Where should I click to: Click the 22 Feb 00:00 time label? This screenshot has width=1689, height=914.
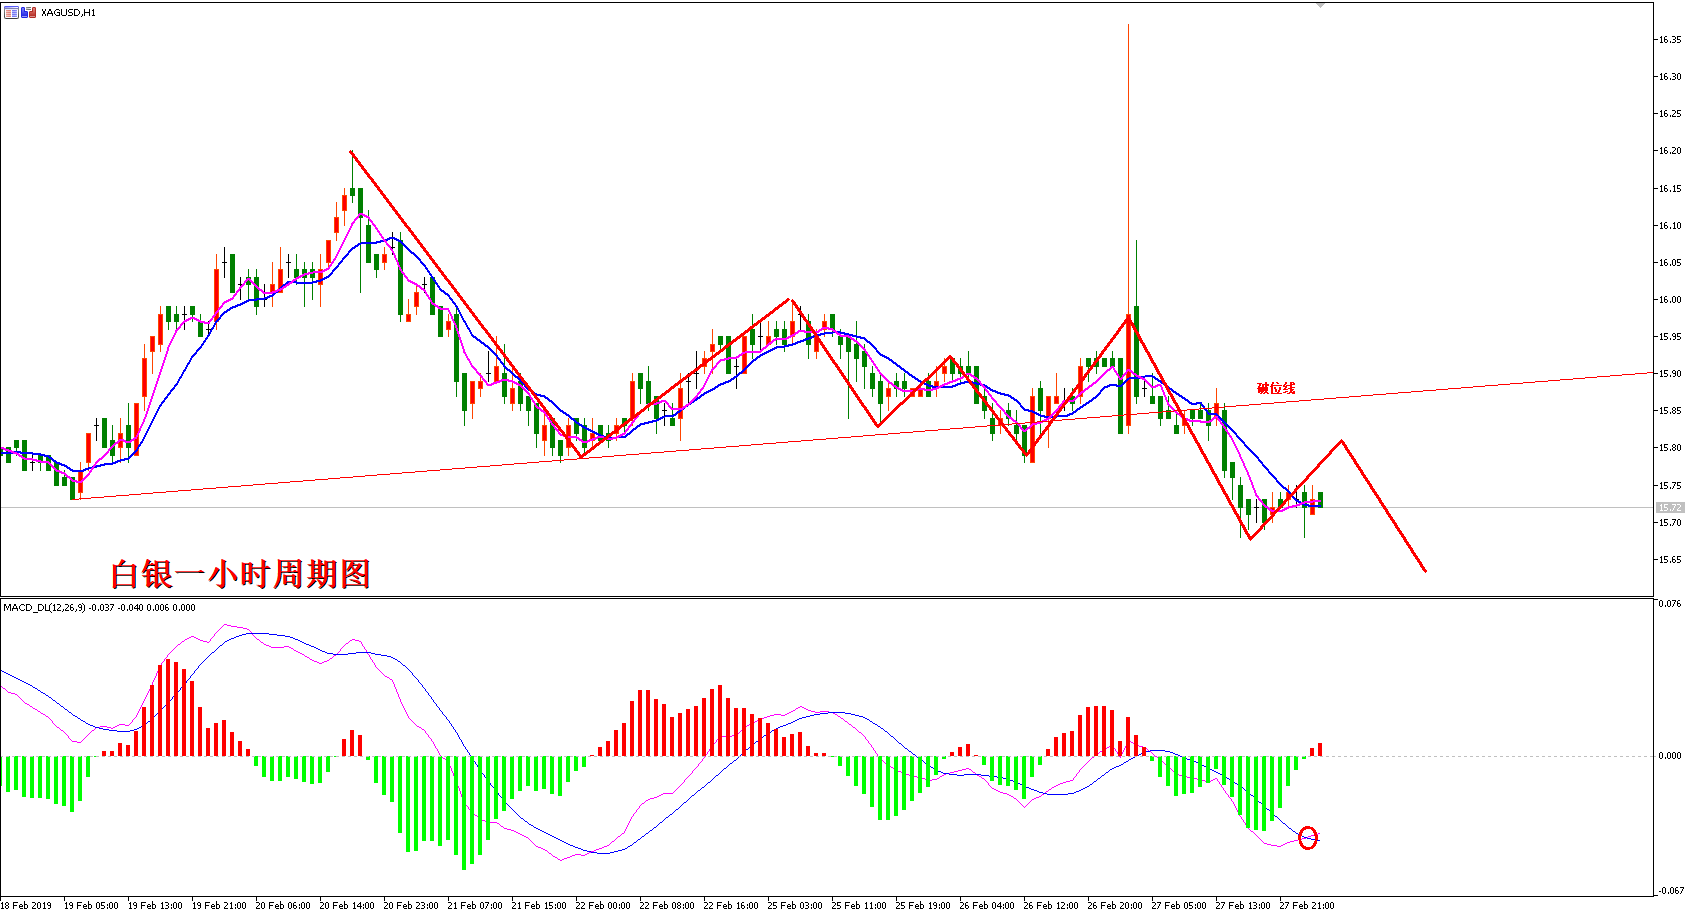click(603, 906)
